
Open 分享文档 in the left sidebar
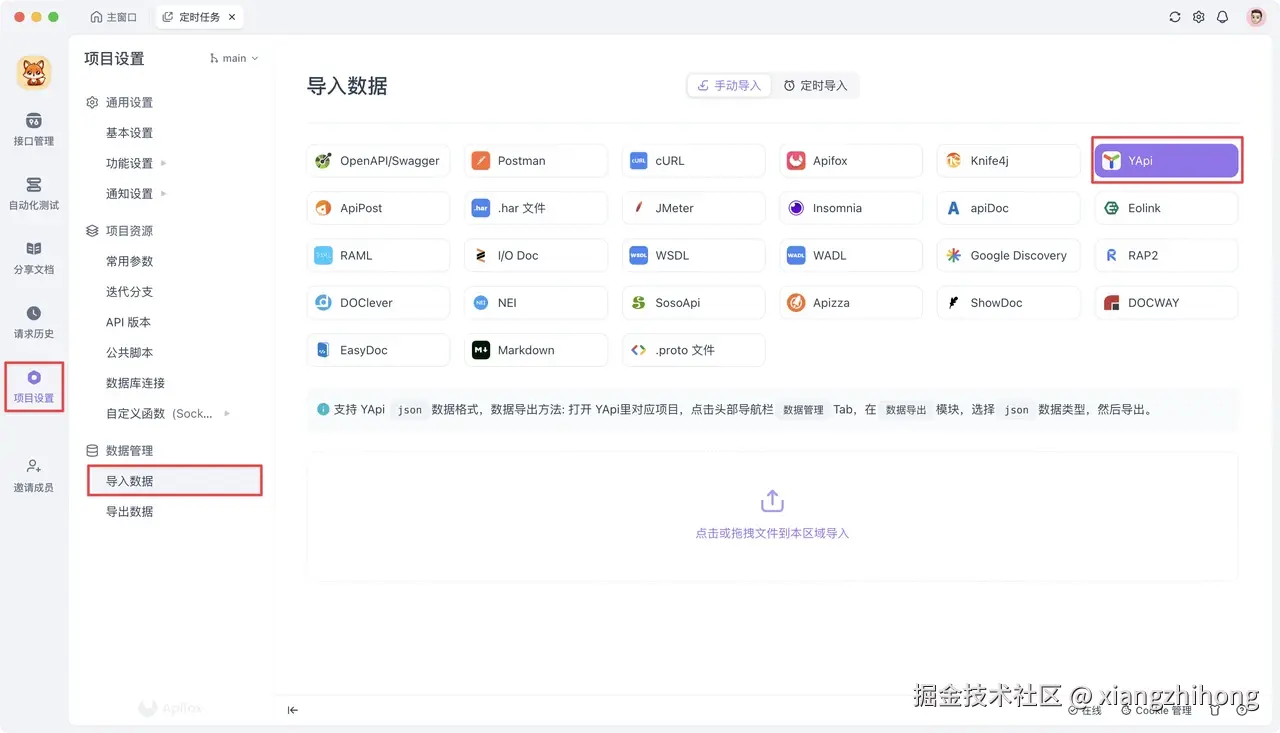tap(34, 258)
